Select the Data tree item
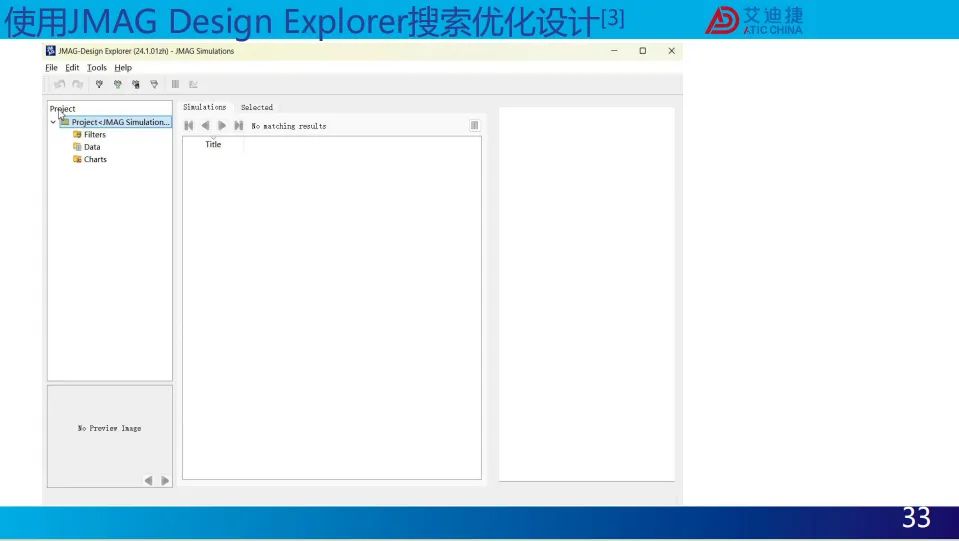Screen dimensions: 959x541 (87, 147)
